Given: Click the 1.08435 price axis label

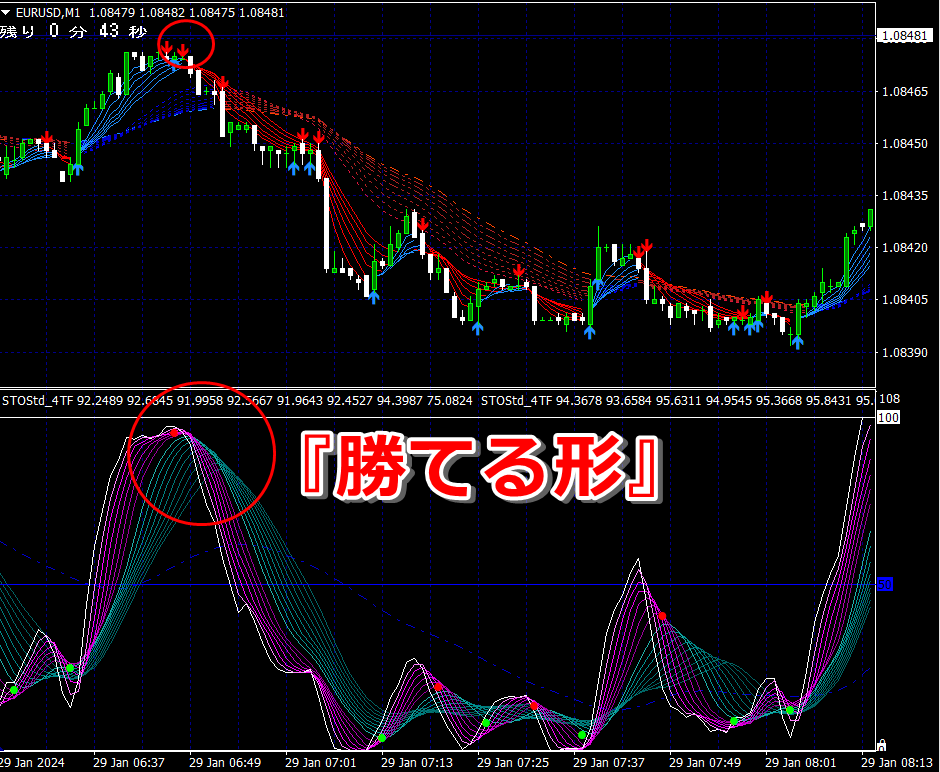Looking at the screenshot, I should (905, 195).
